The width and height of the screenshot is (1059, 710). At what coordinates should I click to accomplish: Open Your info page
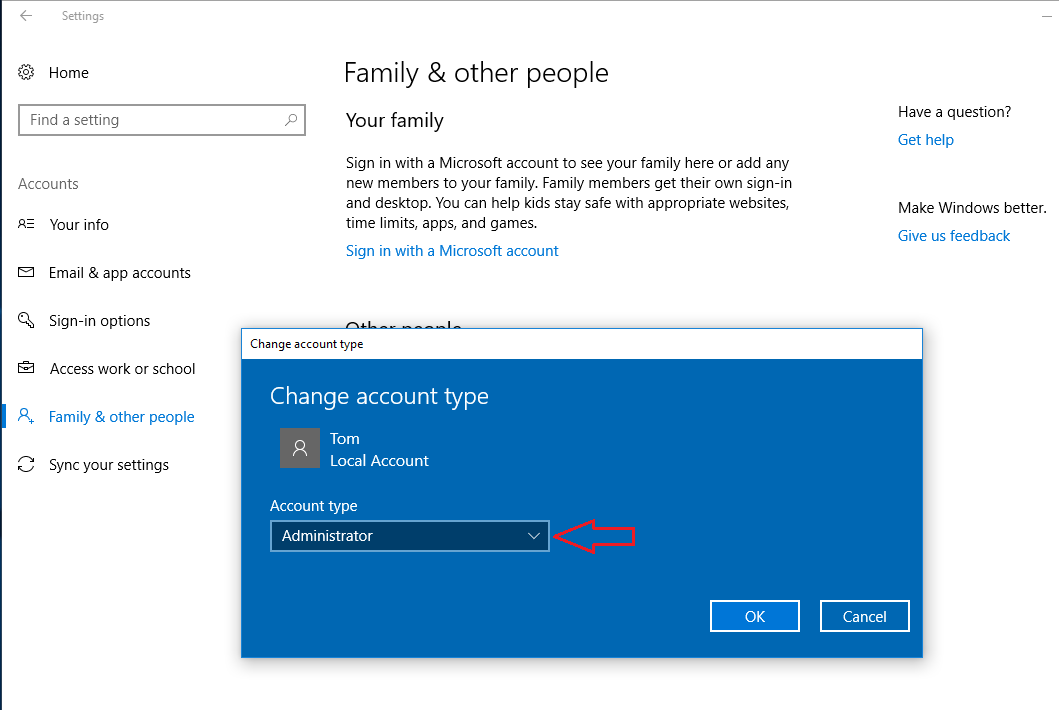coord(79,224)
